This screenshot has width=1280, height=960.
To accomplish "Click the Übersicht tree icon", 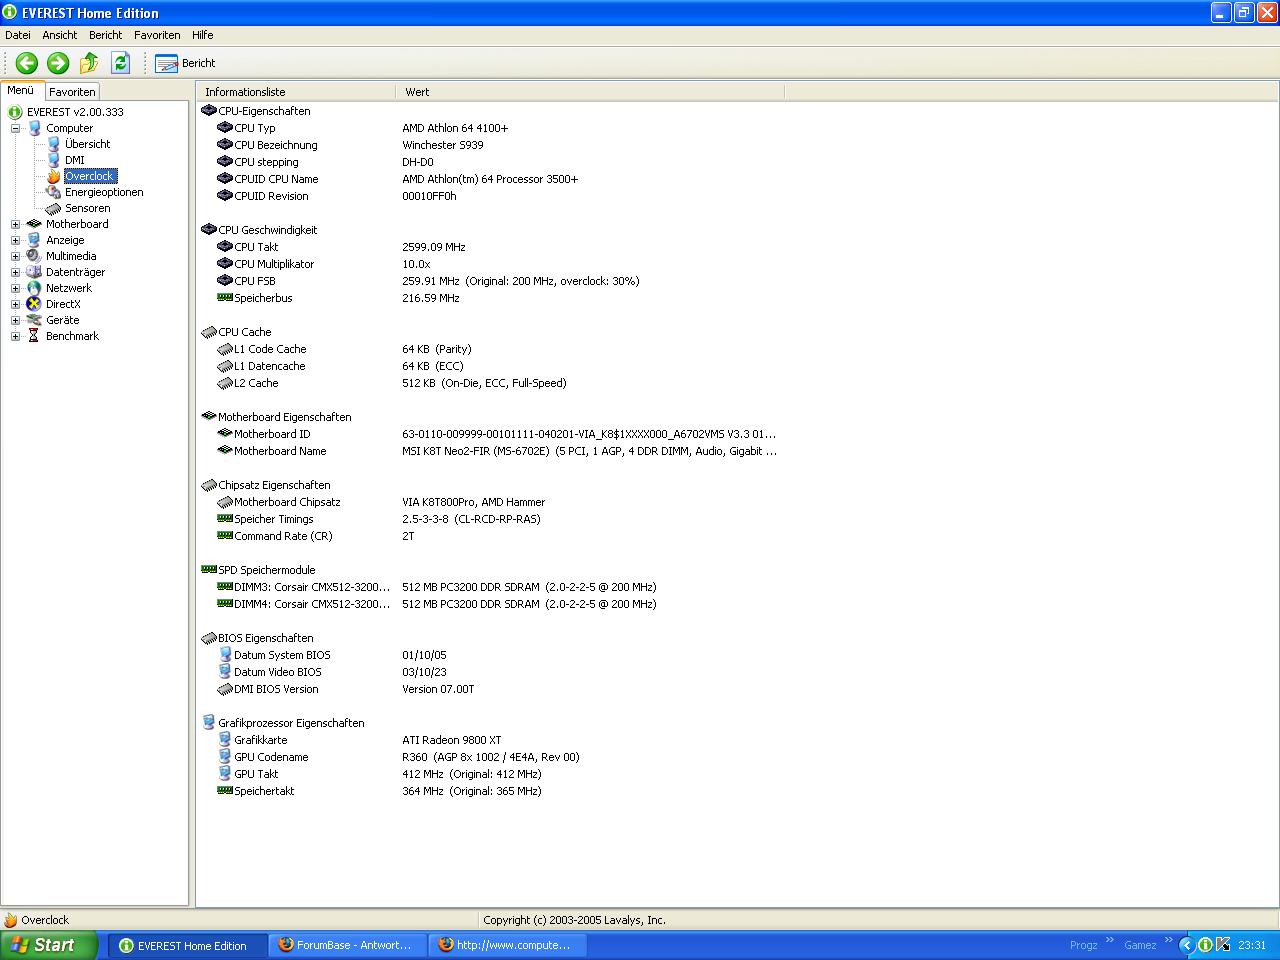I will pyautogui.click(x=54, y=144).
